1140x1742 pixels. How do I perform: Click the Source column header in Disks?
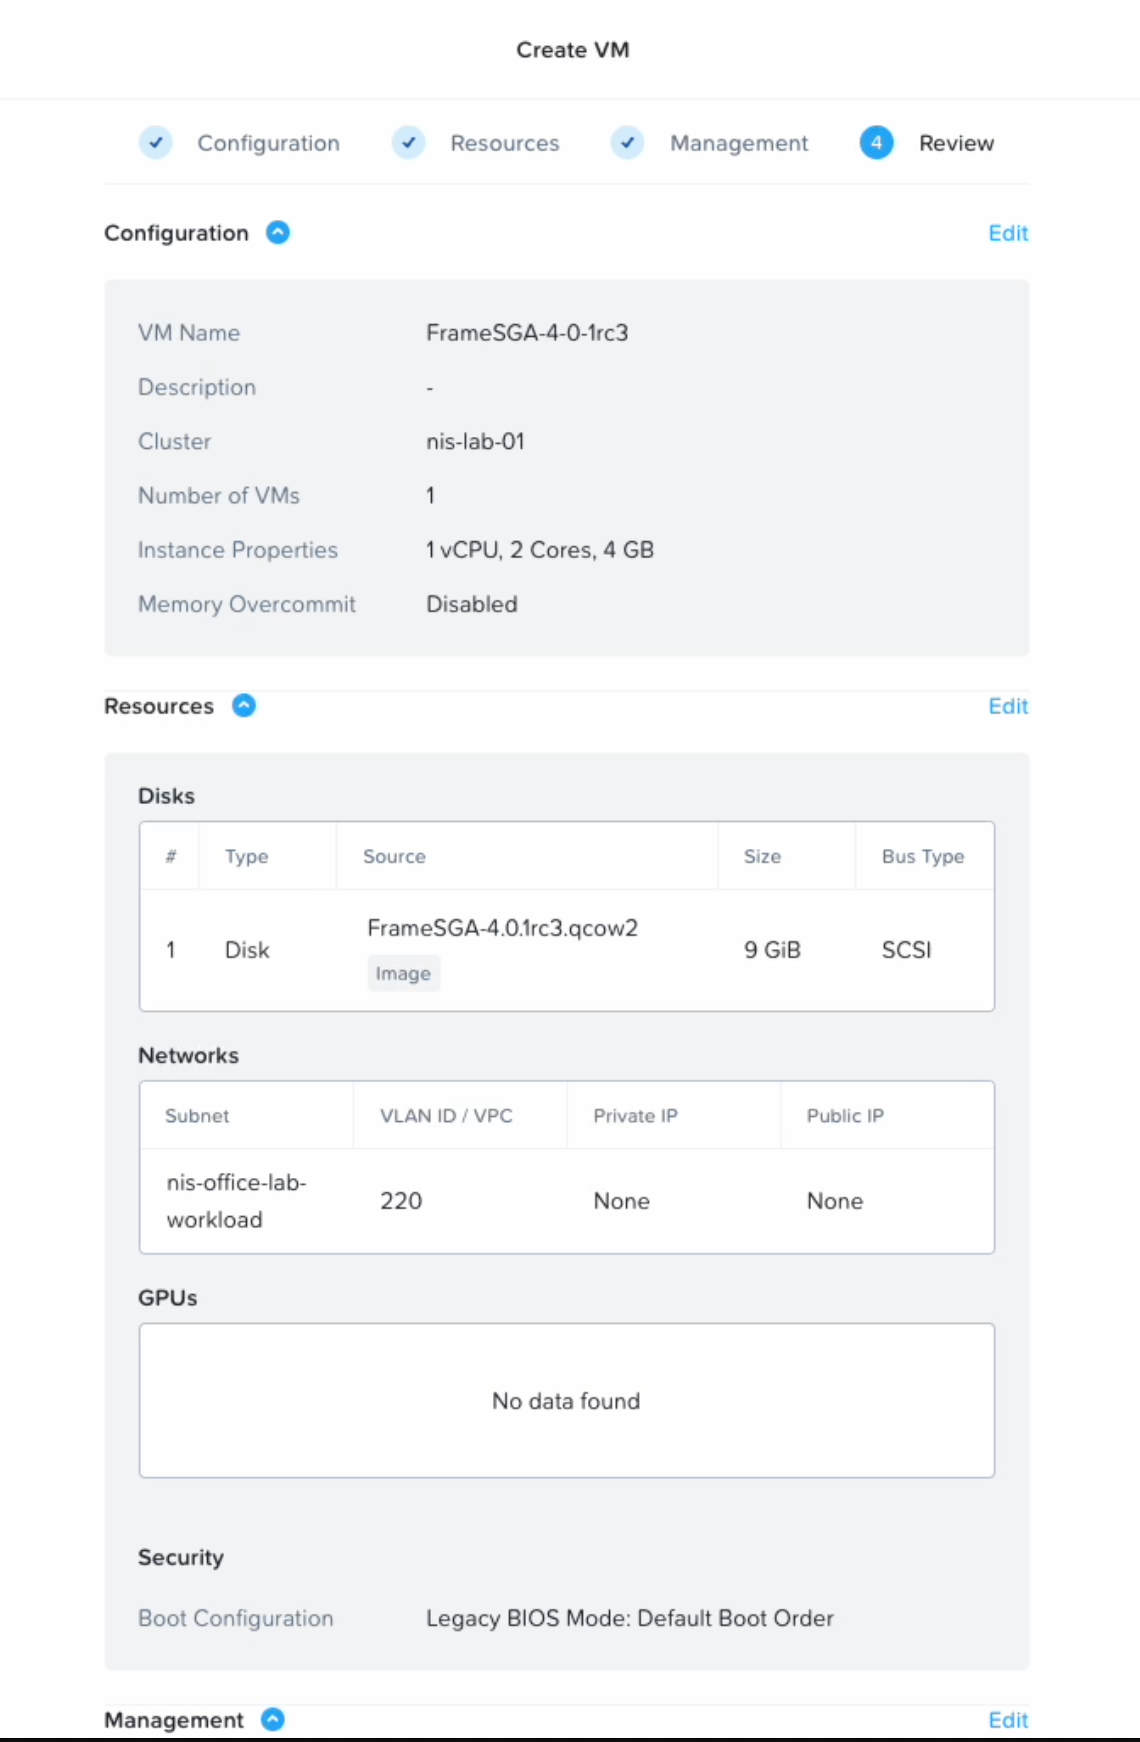click(x=394, y=856)
